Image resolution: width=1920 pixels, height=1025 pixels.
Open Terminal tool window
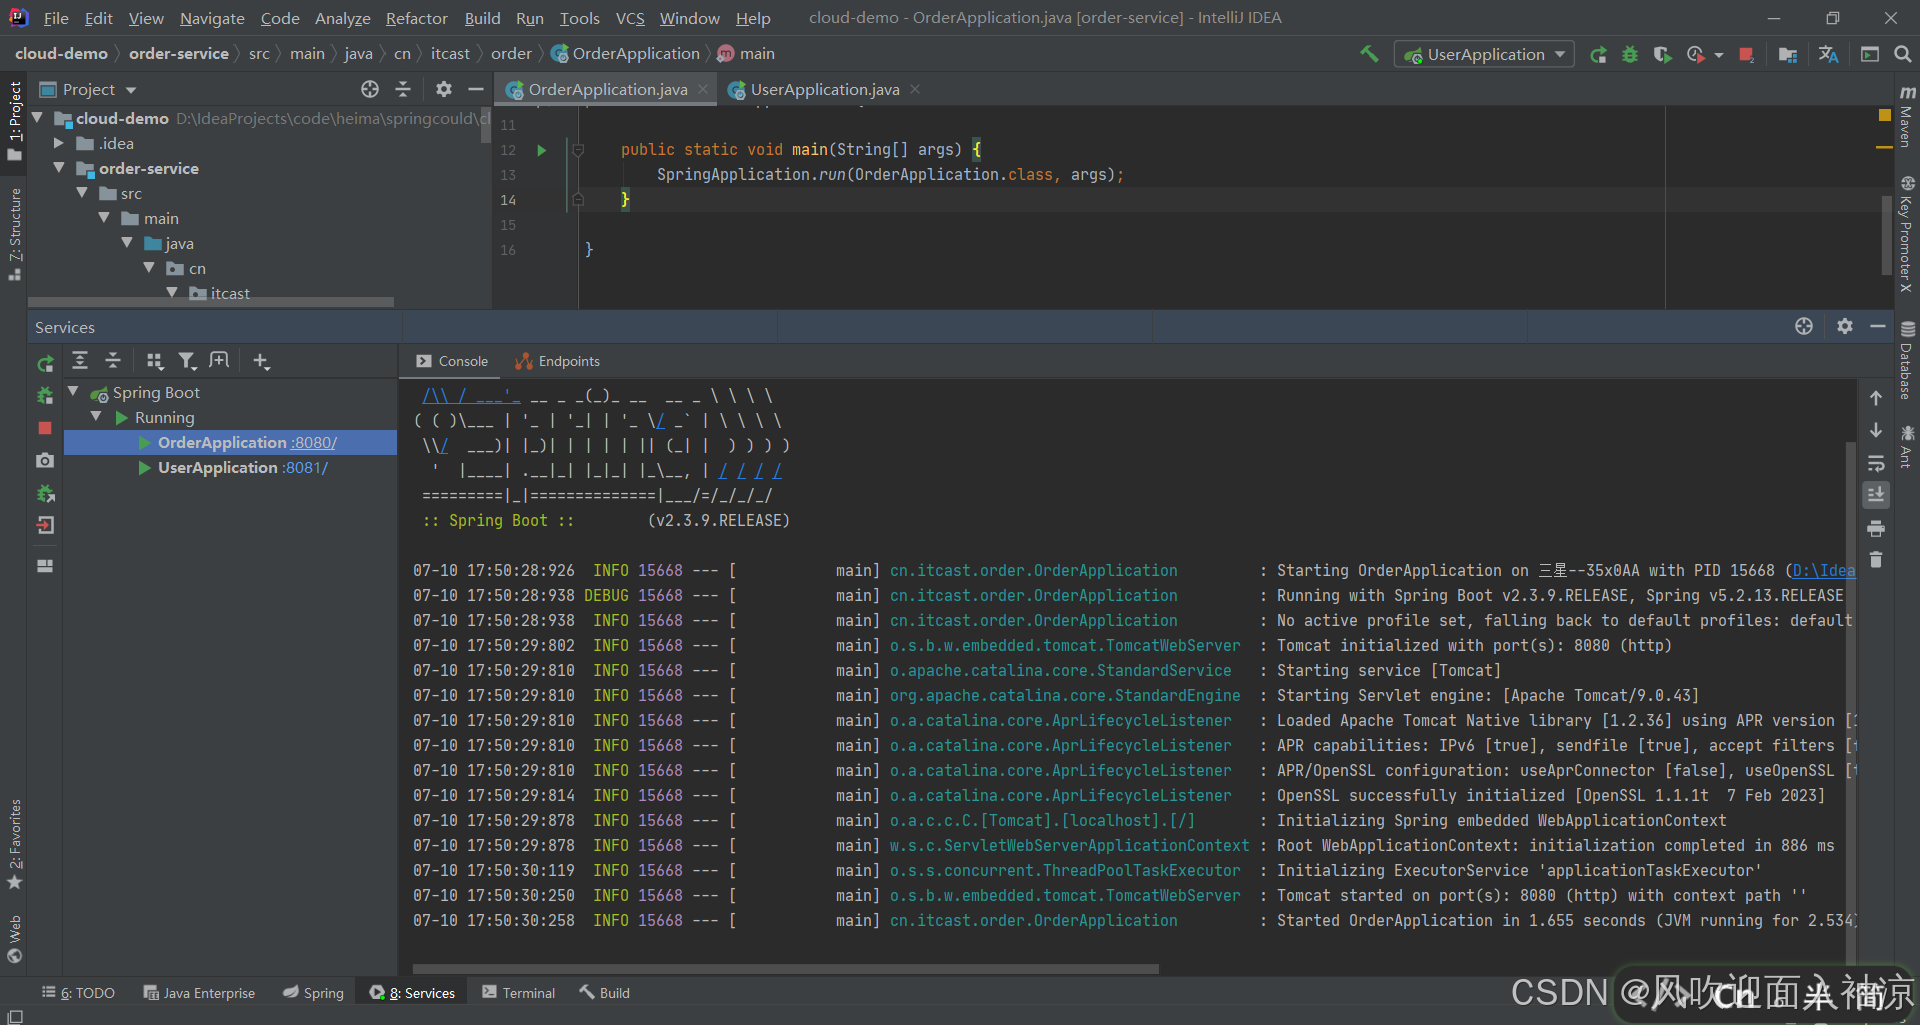point(518,993)
